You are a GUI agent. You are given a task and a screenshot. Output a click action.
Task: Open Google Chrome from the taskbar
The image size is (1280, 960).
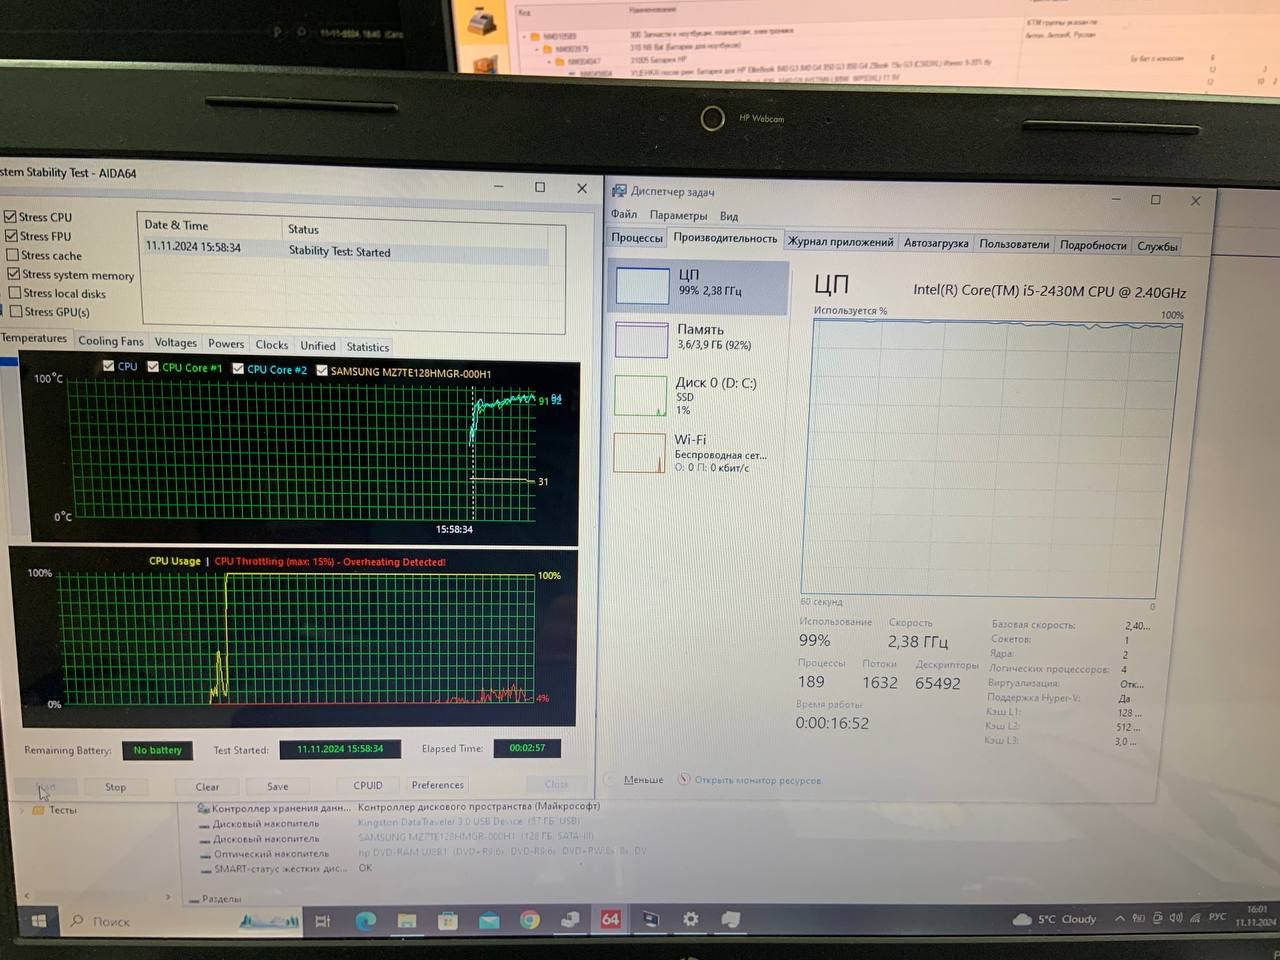530,920
